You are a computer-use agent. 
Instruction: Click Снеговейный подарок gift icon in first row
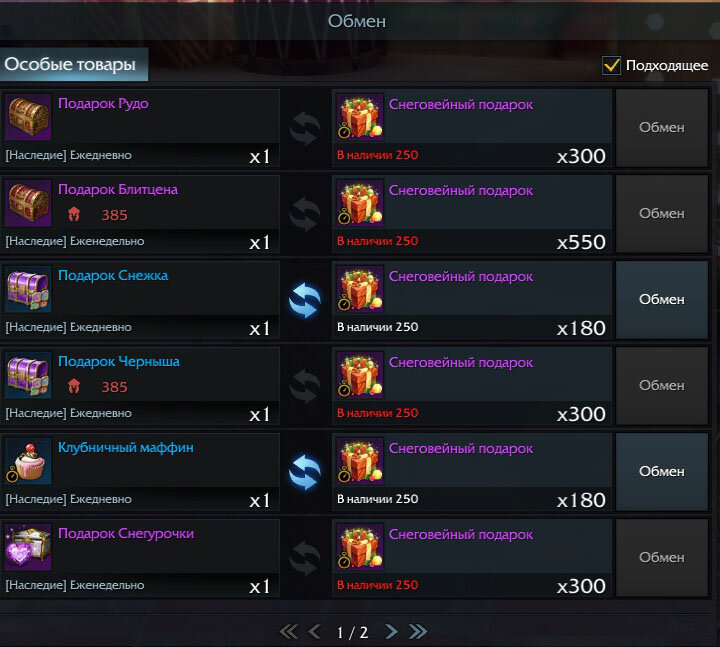pos(360,117)
